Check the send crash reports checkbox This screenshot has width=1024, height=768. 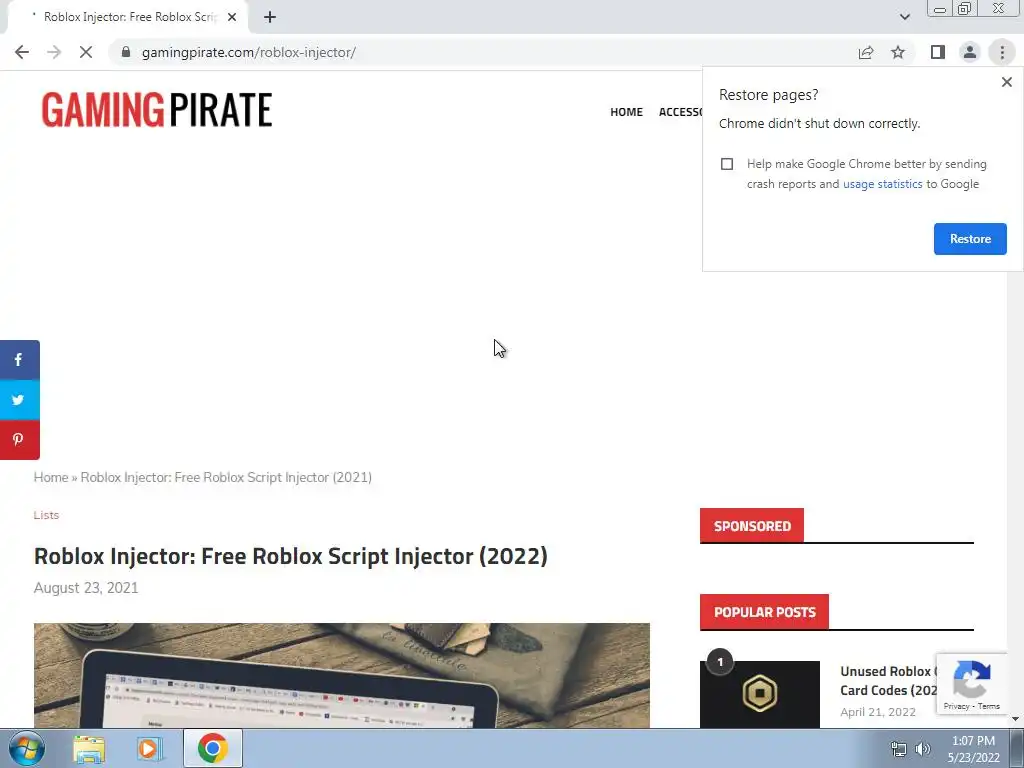pos(727,164)
